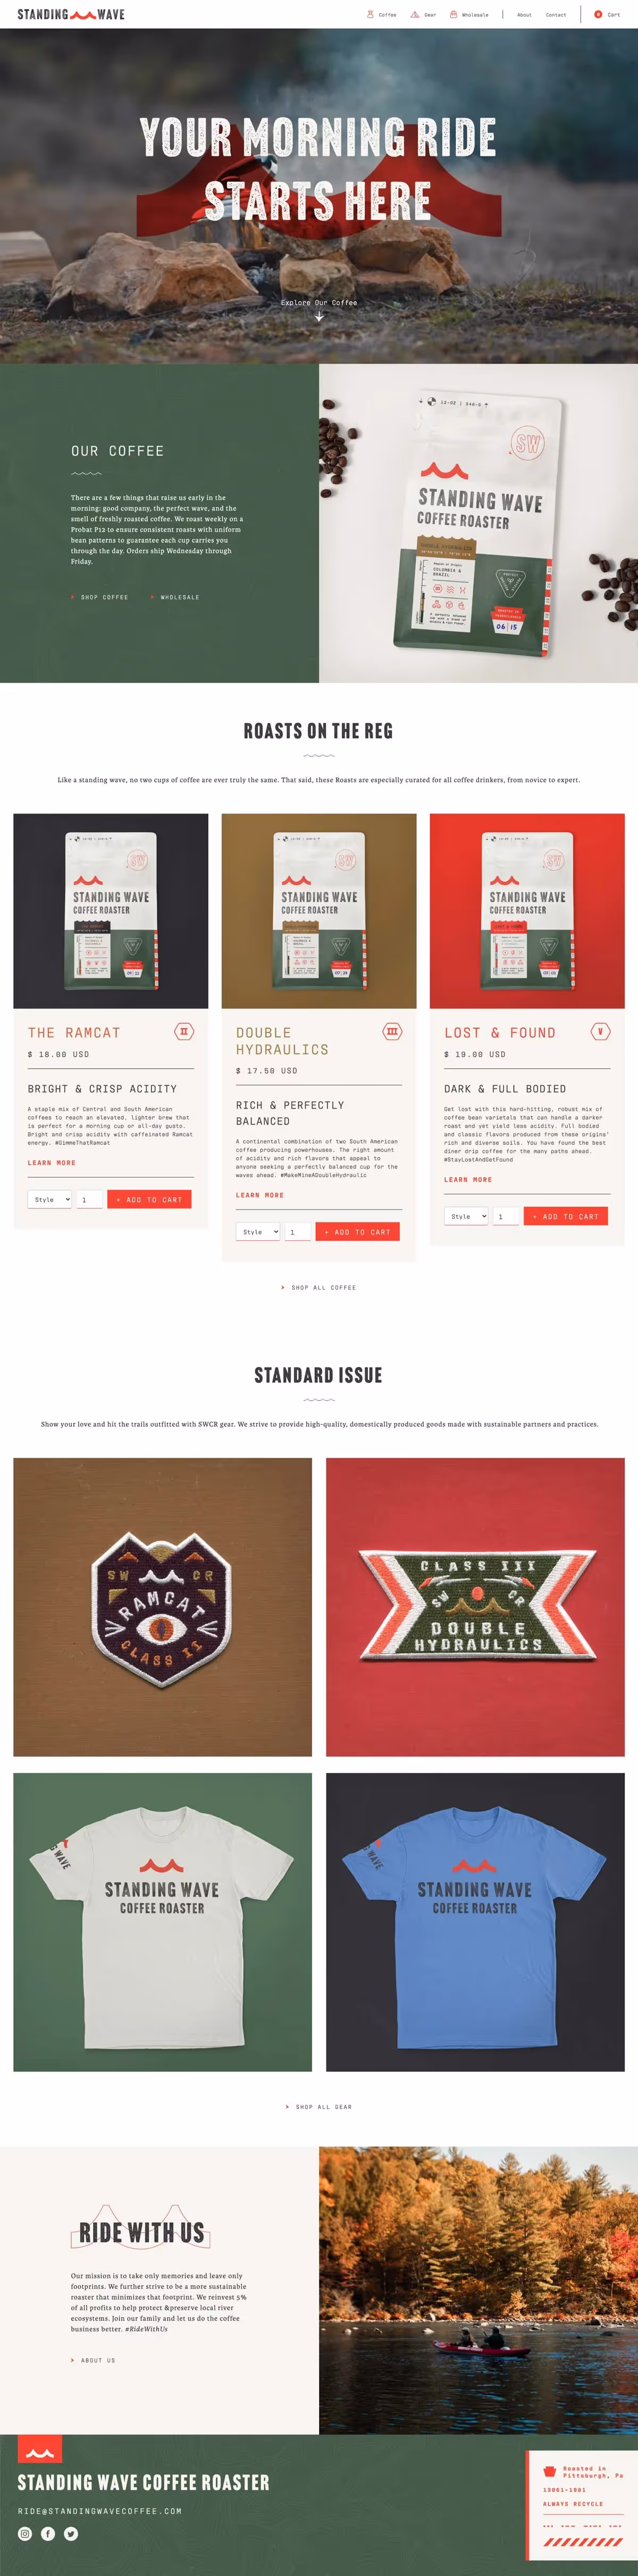
Task: Expand the Style dropdown for Double Hydraulics
Action: coord(258,1232)
